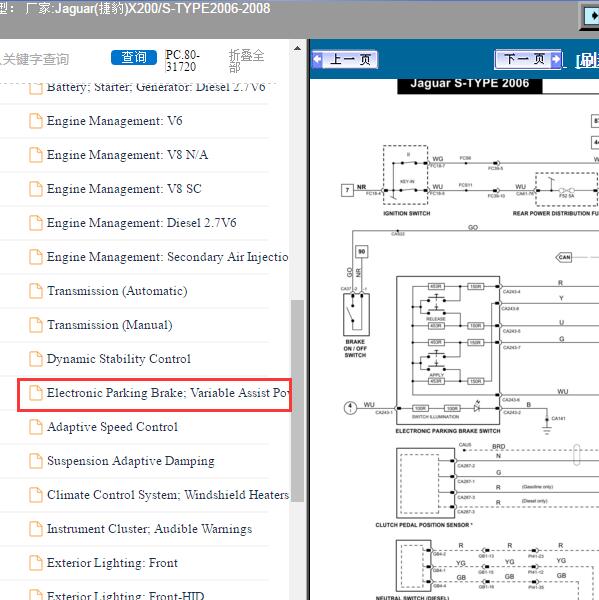
Task: Click the 折叠全部 collapse all link
Action: pyautogui.click(x=246, y=61)
